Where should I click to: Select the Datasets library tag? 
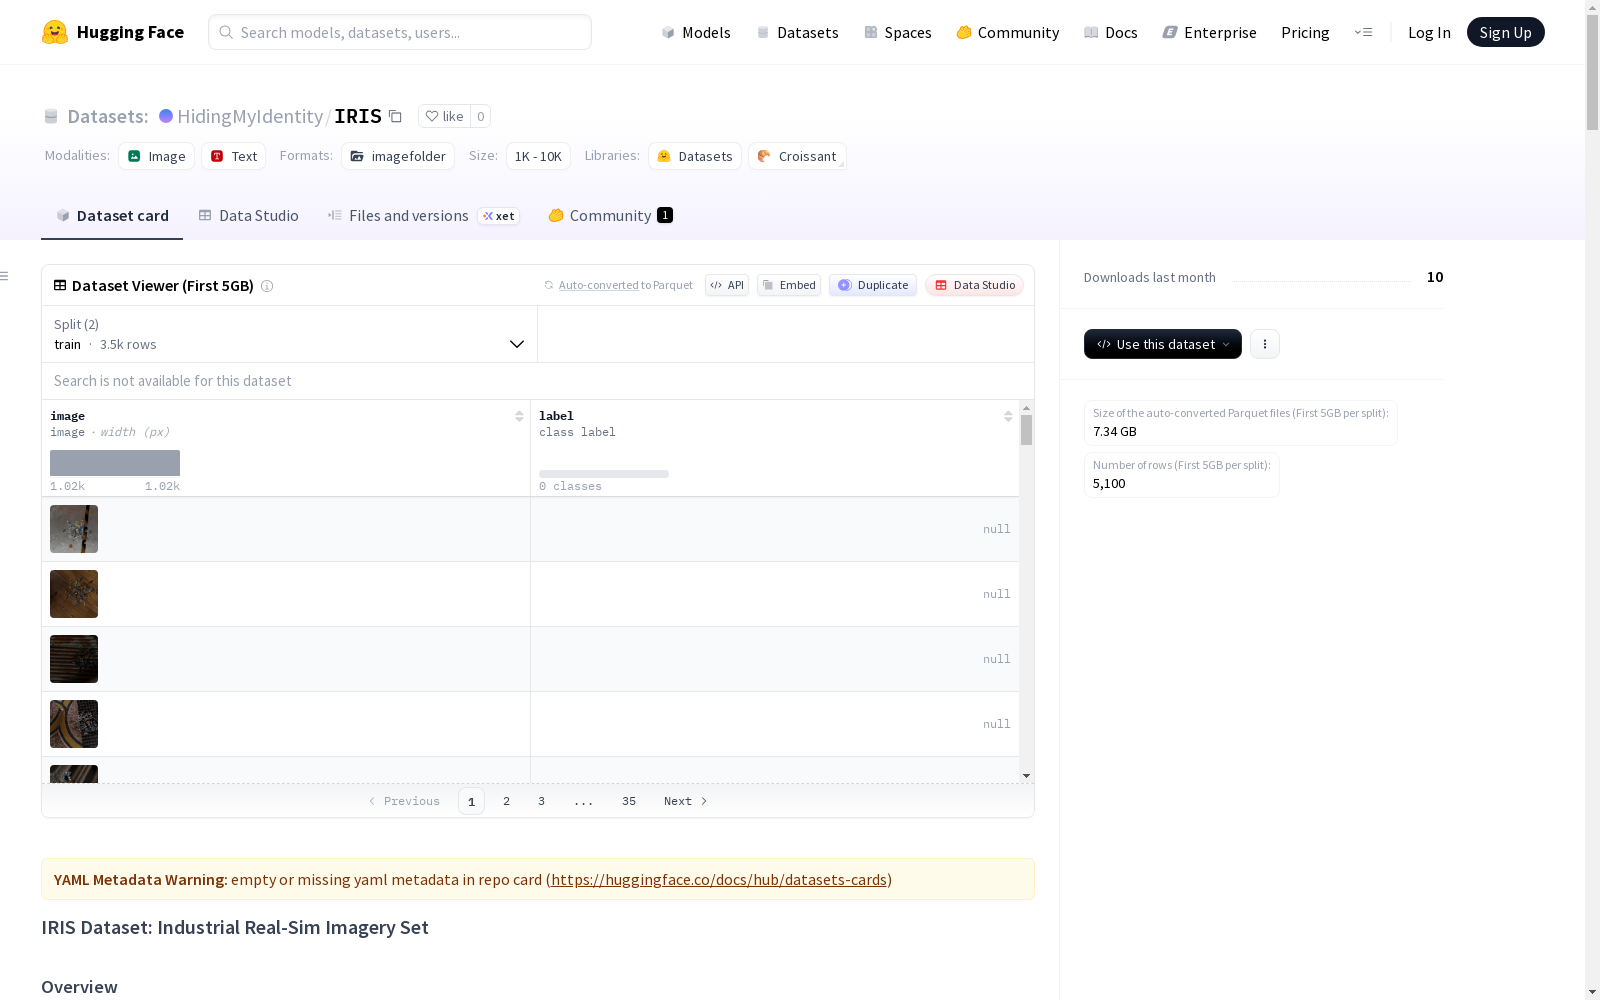click(695, 156)
